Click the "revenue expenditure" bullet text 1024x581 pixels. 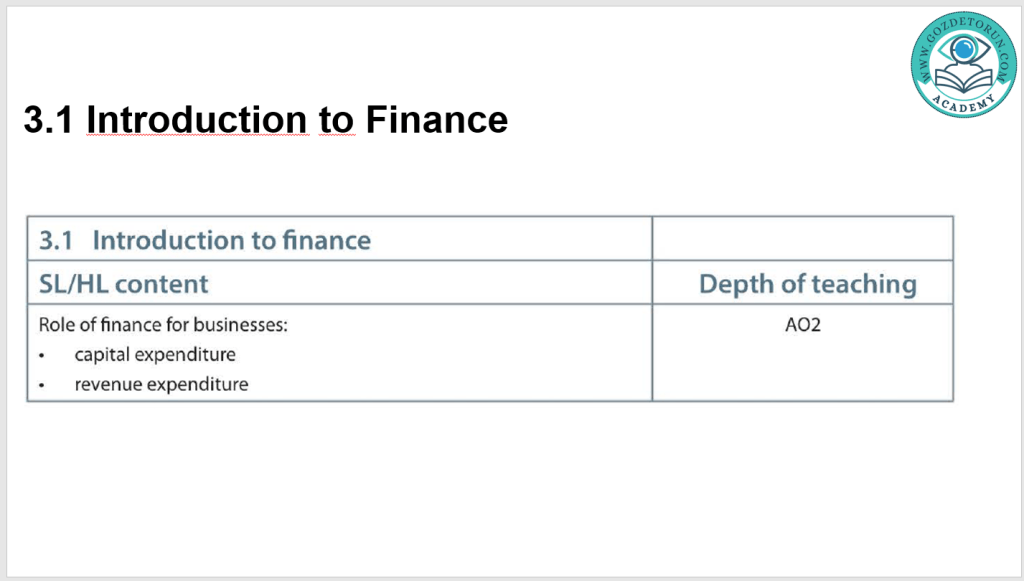tap(161, 384)
